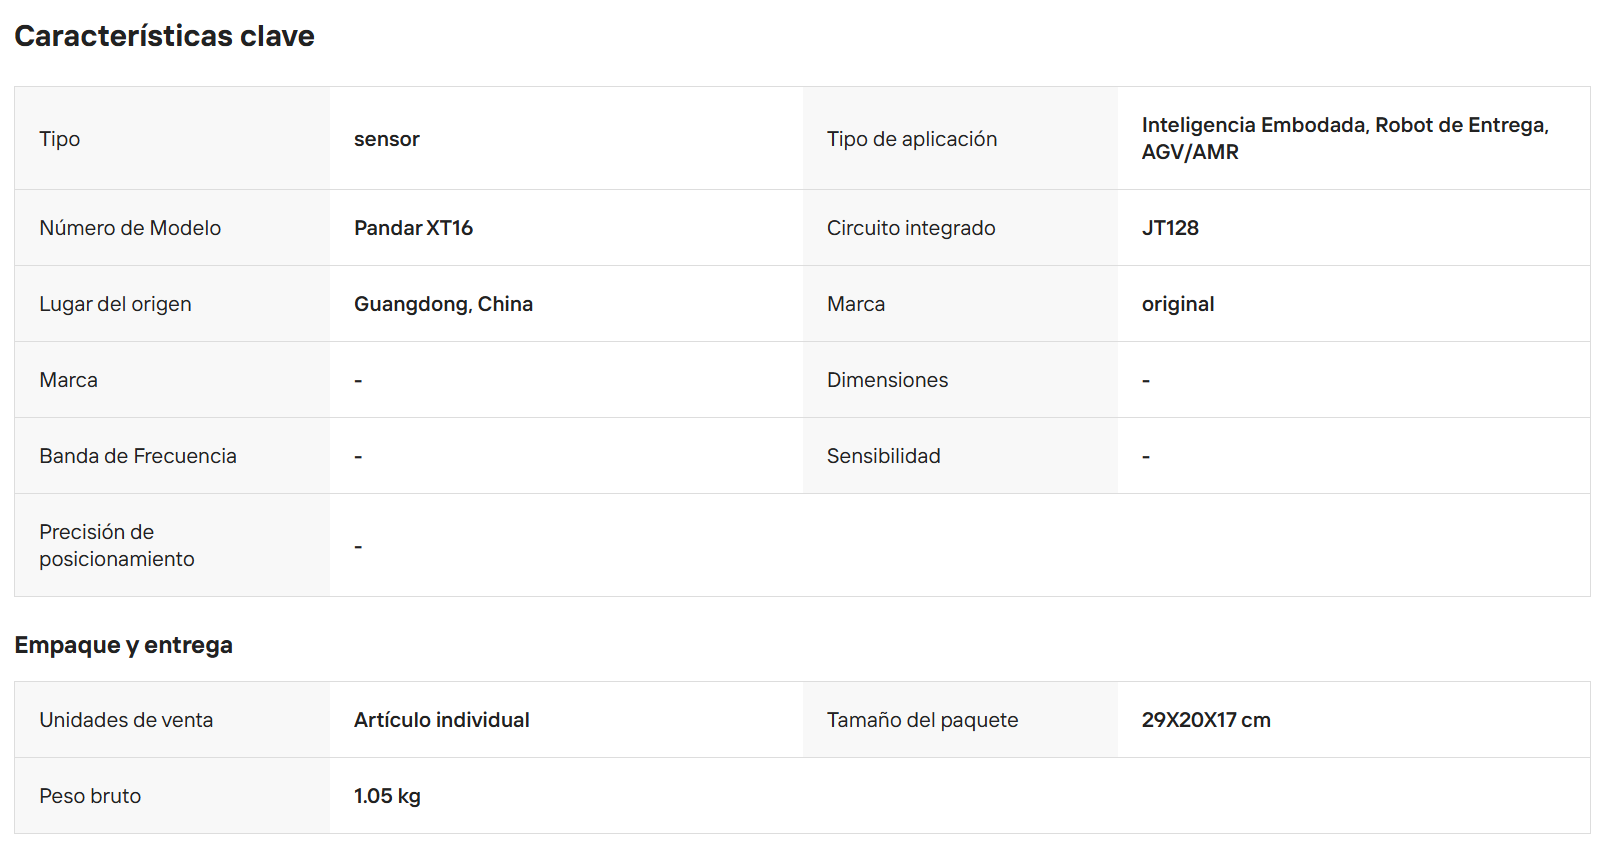1603x845 pixels.
Task: Click the '29X20X17 cm' package size value
Action: point(1206,720)
